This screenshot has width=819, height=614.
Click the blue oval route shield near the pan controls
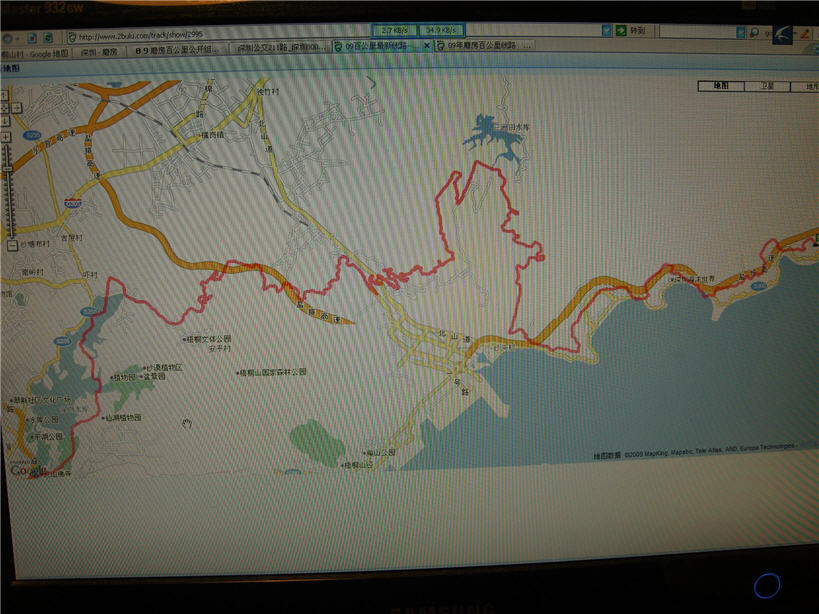32,135
